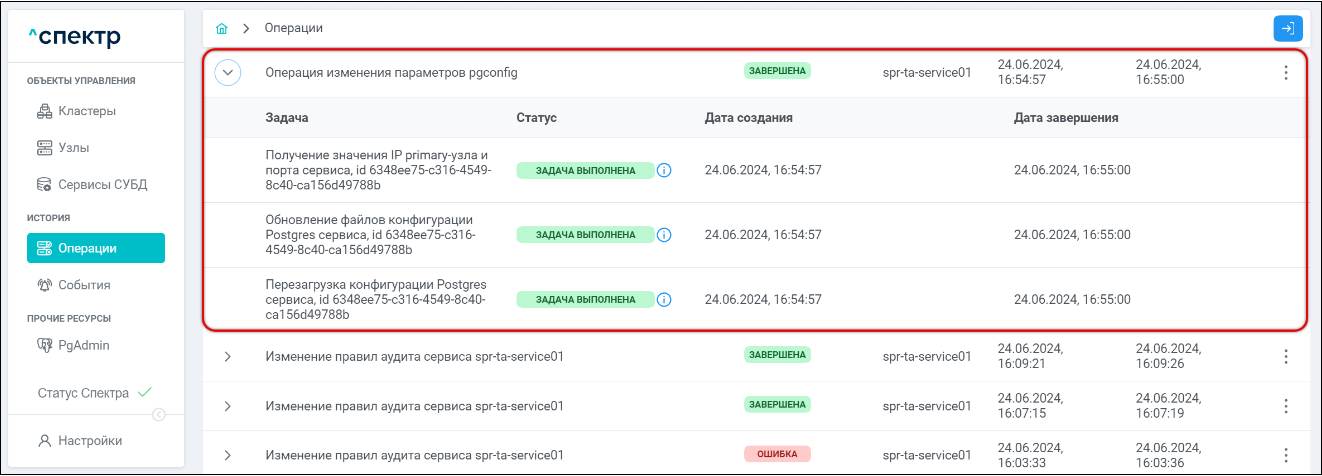The width and height of the screenshot is (1322, 476).
Task: Expand the audit rules operation from 16:09:21
Action: point(227,357)
